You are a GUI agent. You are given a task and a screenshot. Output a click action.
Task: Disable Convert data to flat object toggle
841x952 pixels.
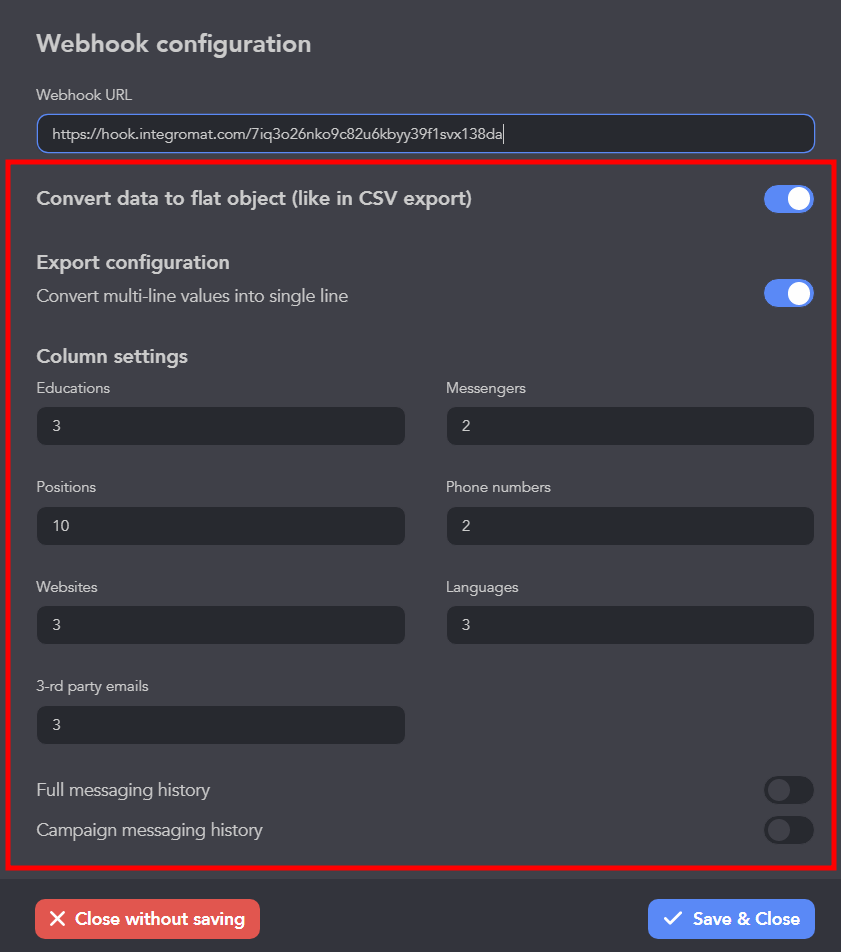click(788, 199)
